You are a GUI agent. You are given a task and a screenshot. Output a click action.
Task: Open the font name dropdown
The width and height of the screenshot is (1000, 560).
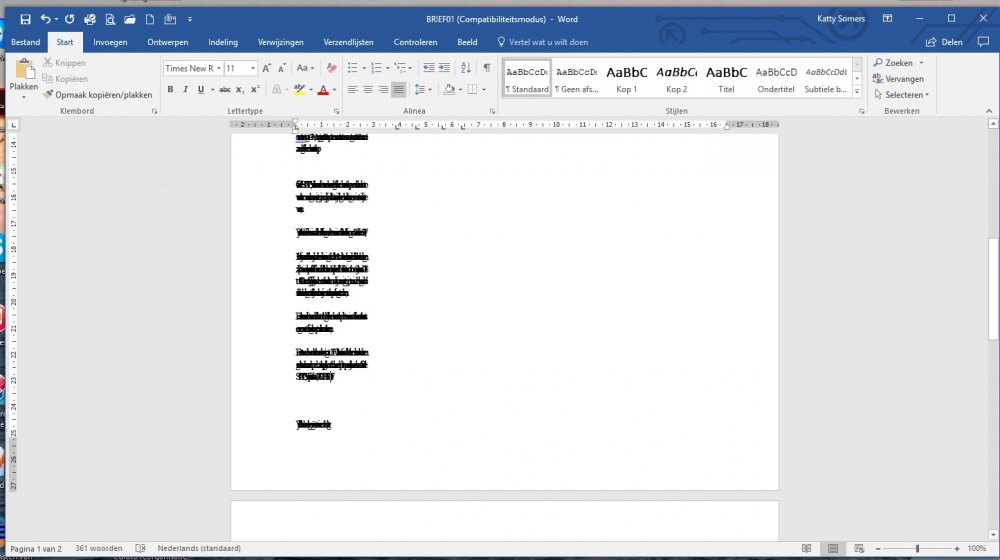coord(217,68)
